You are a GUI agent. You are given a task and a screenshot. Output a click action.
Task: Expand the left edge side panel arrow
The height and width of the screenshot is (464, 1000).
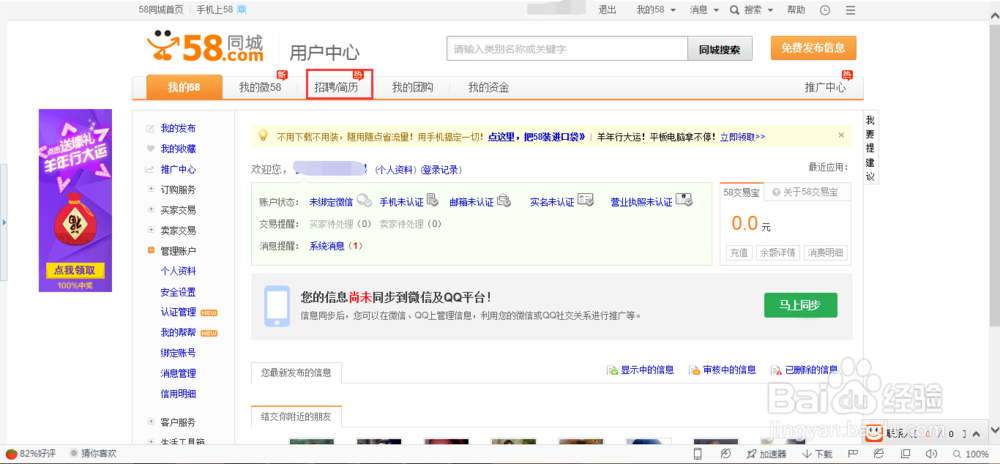(x=4, y=223)
